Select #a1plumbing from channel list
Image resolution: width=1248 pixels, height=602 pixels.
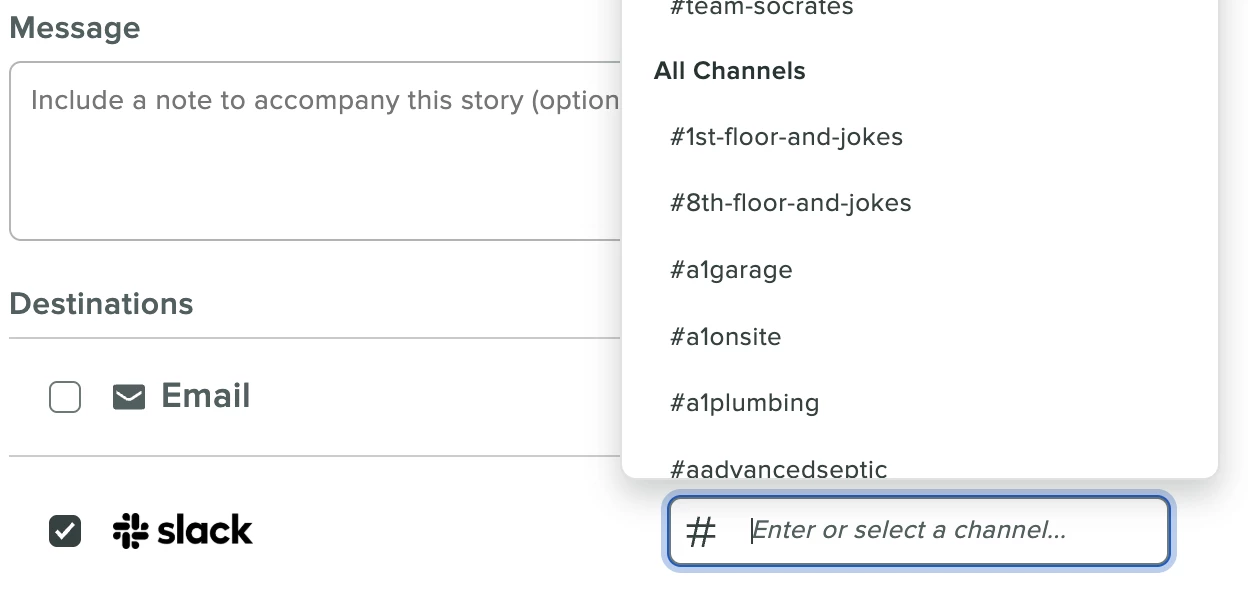[744, 403]
